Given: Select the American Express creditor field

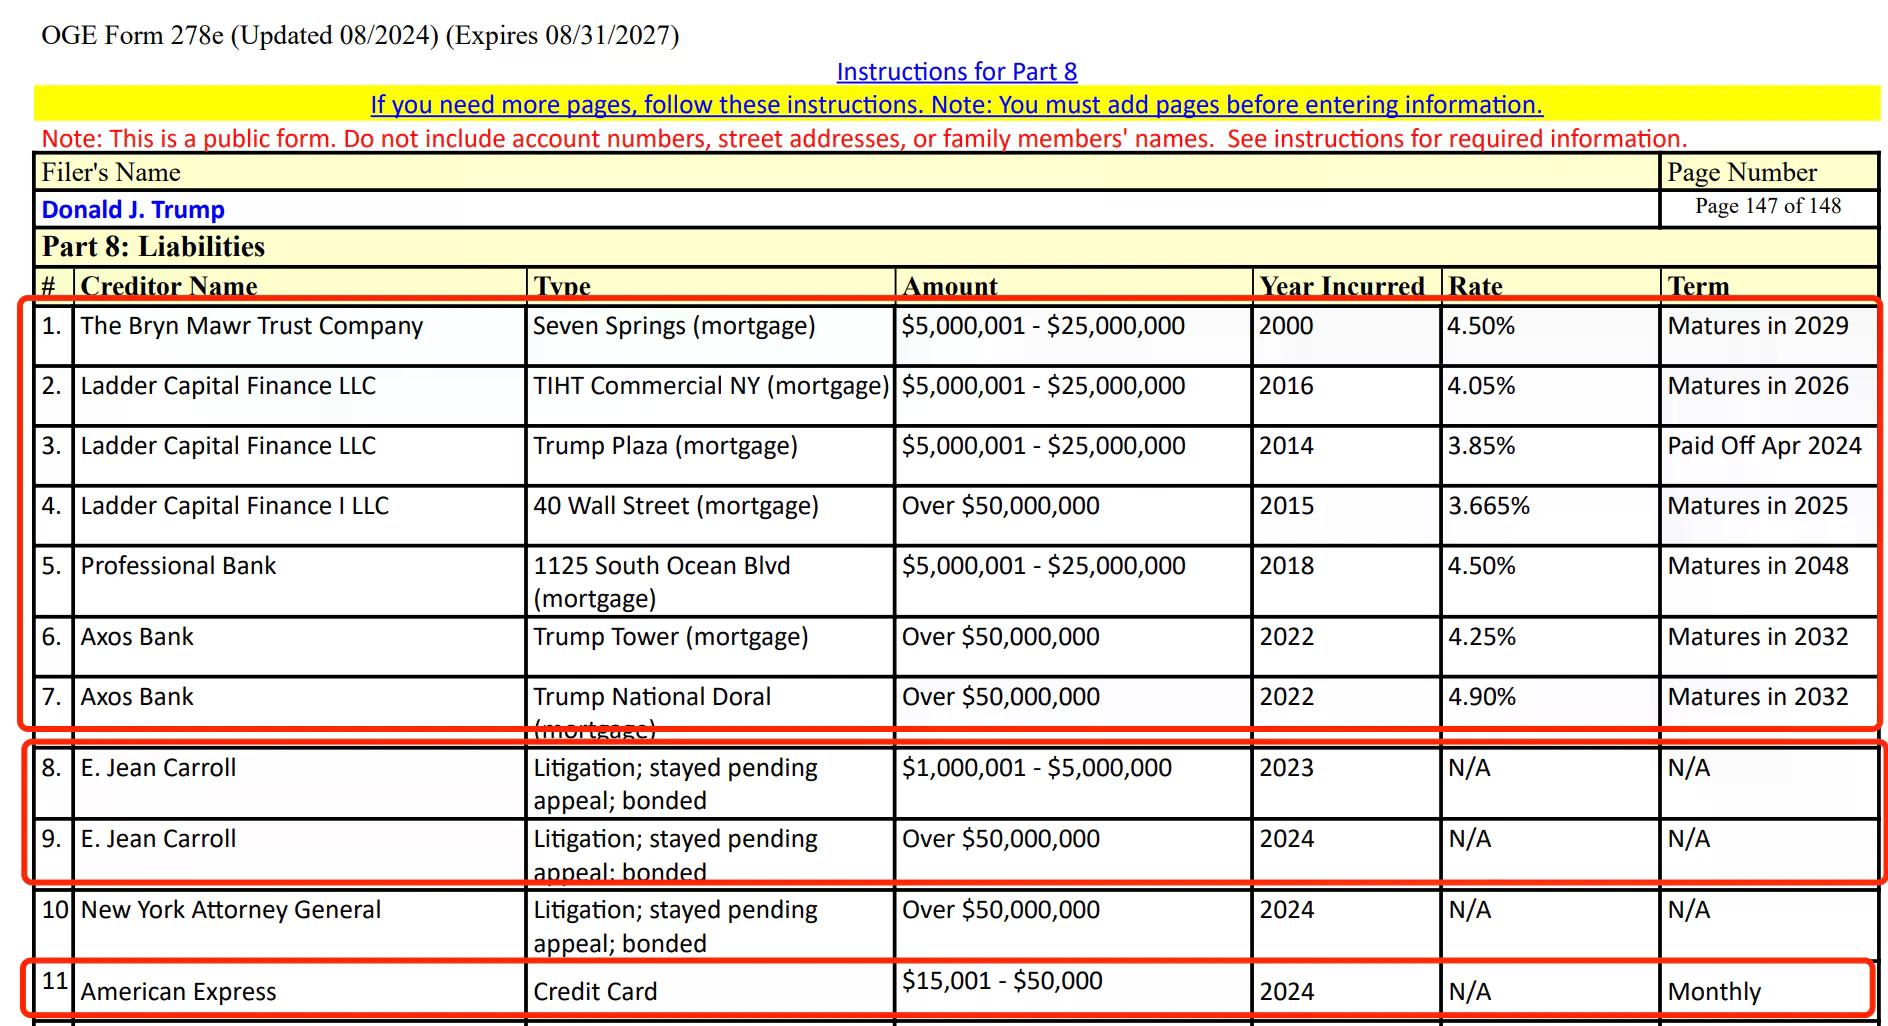Looking at the screenshot, I should [x=178, y=992].
